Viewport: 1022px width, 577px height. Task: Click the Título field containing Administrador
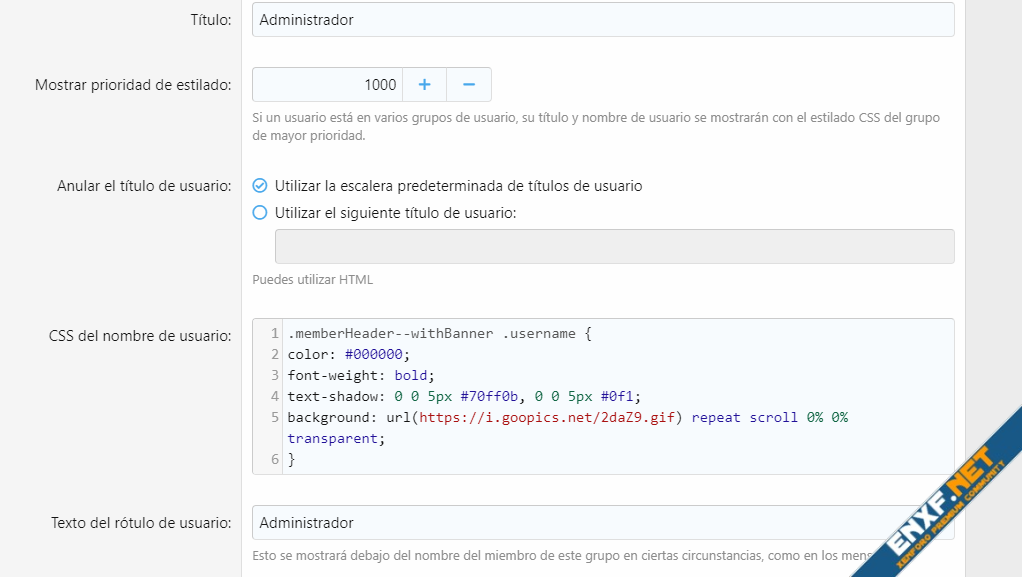pos(602,19)
